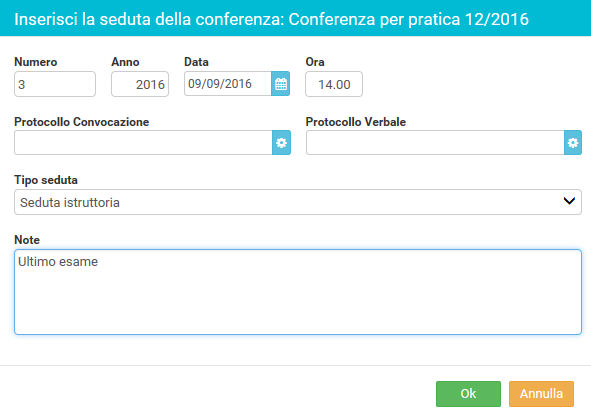This screenshot has height=416, width=591.
Task: Open the calendar picker for Data
Action: (x=280, y=84)
